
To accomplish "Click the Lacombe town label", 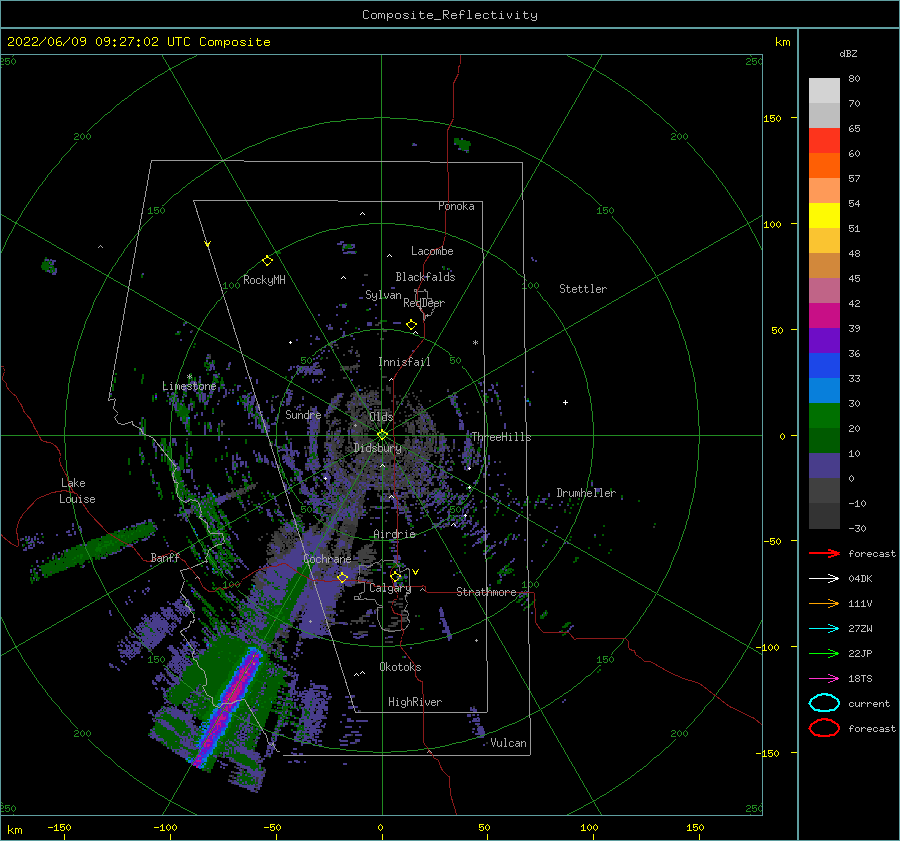I will point(432,251).
